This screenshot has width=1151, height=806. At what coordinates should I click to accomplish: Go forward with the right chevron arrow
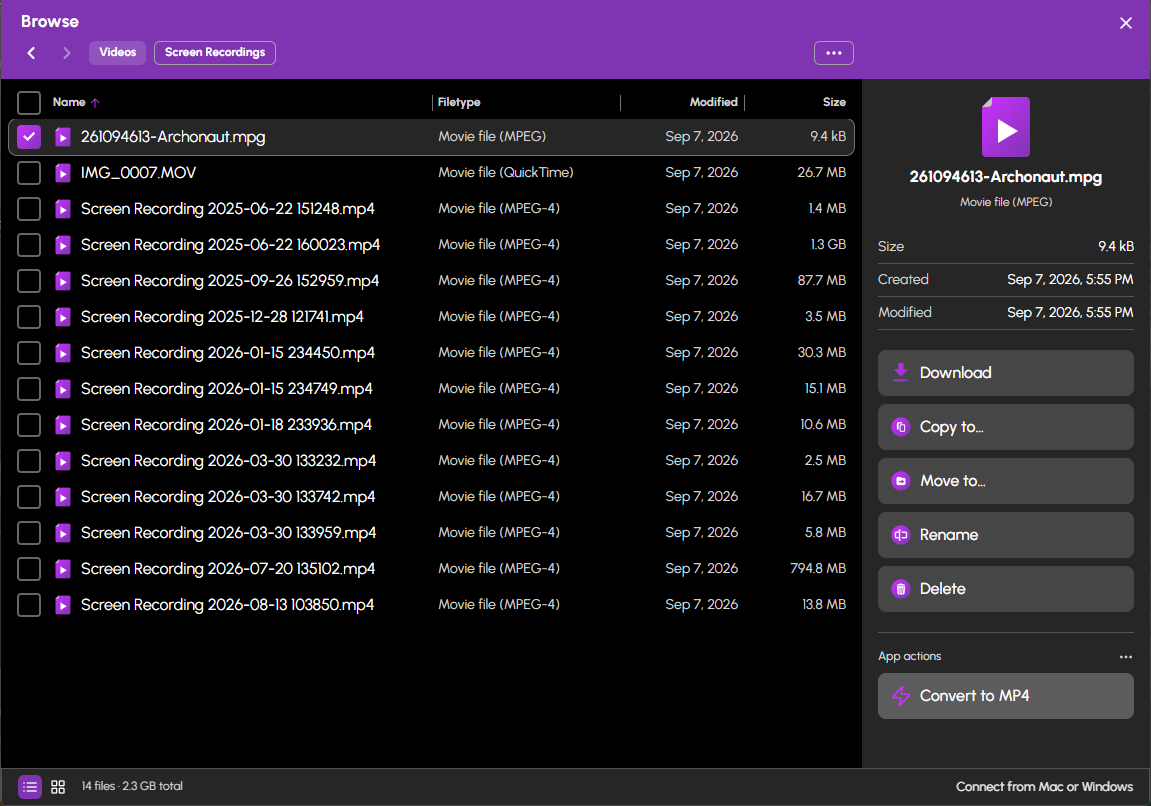point(67,53)
